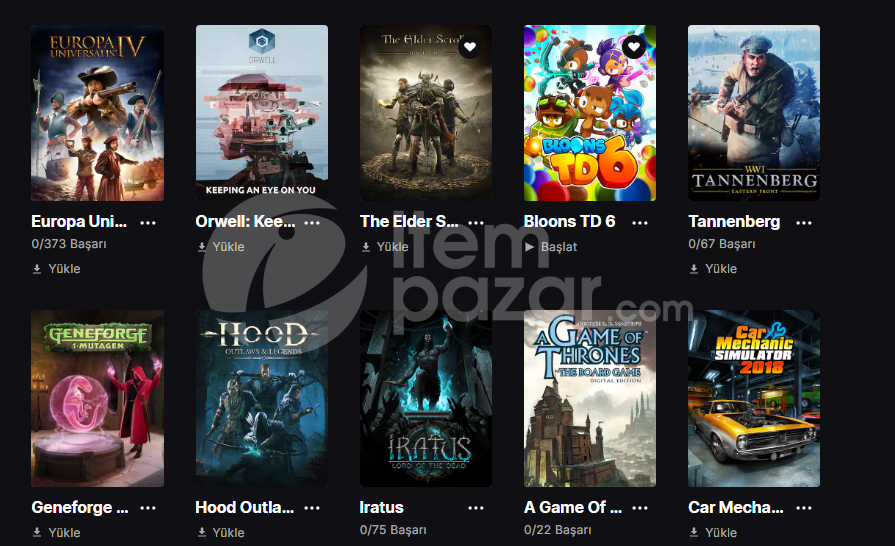Click Yükle under Car Mechanic Simulator
Screen dimensions: 895x546
tap(713, 532)
